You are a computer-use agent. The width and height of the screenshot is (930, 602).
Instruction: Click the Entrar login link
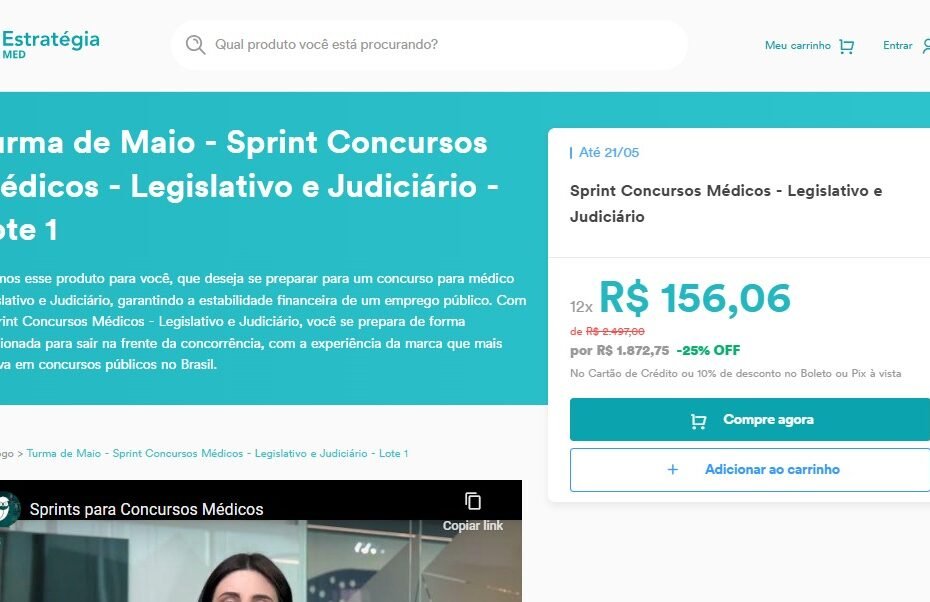897,46
